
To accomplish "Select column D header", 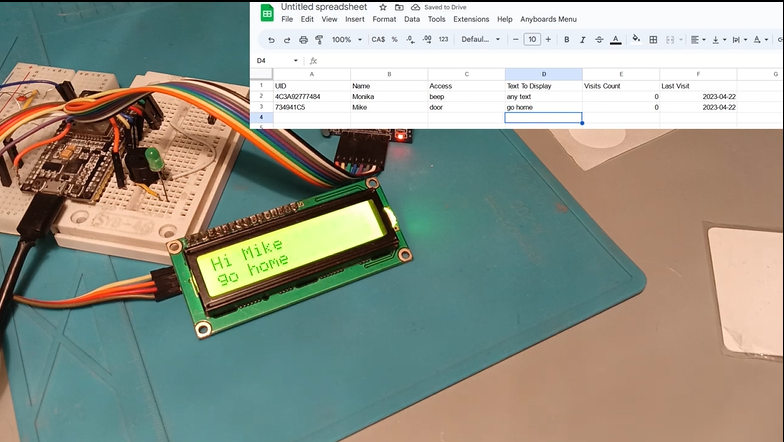I will point(544,74).
